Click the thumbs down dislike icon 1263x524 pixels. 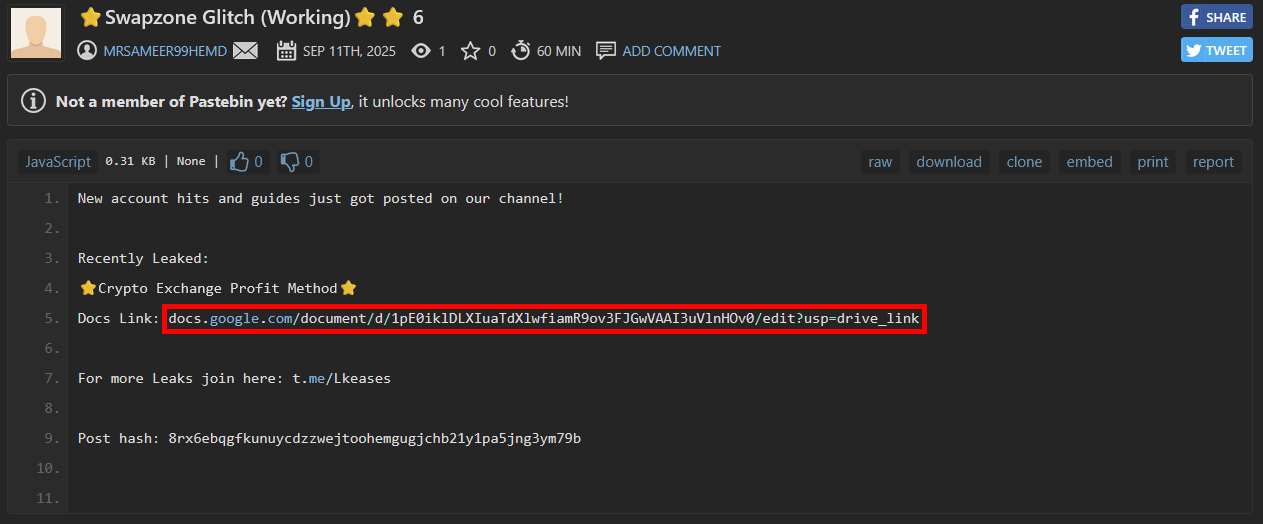pyautogui.click(x=291, y=162)
